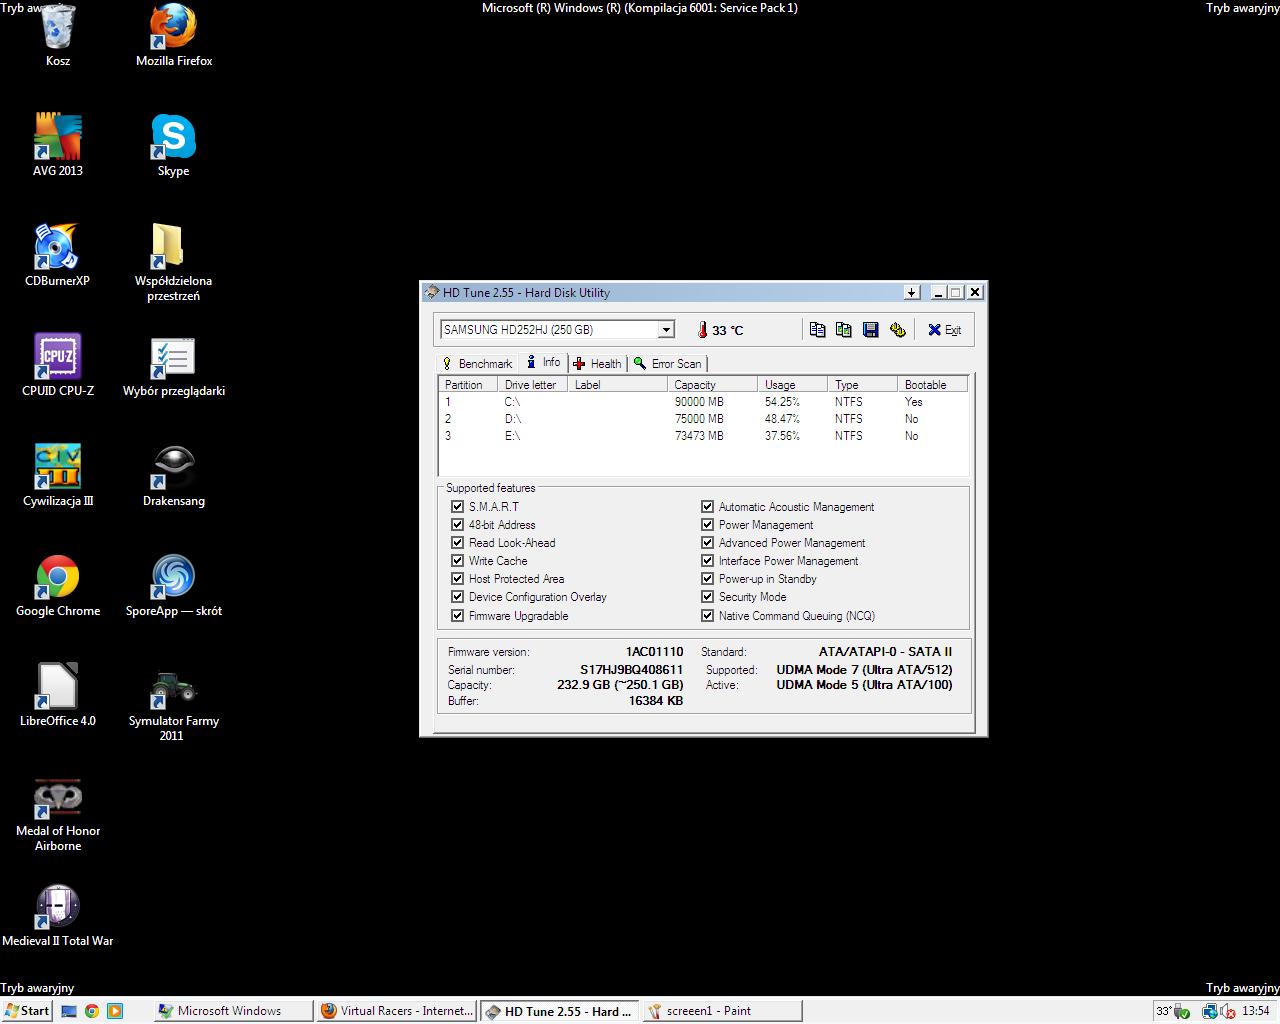Select the D:\ partition row

click(703, 419)
